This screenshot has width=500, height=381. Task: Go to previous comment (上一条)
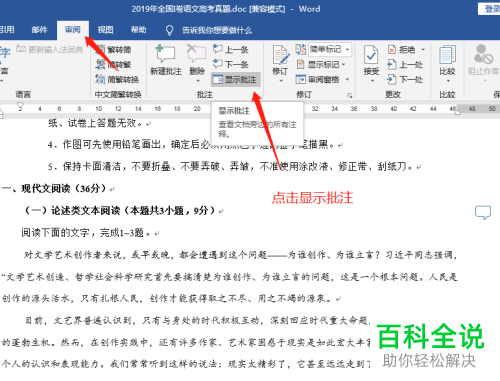point(231,50)
